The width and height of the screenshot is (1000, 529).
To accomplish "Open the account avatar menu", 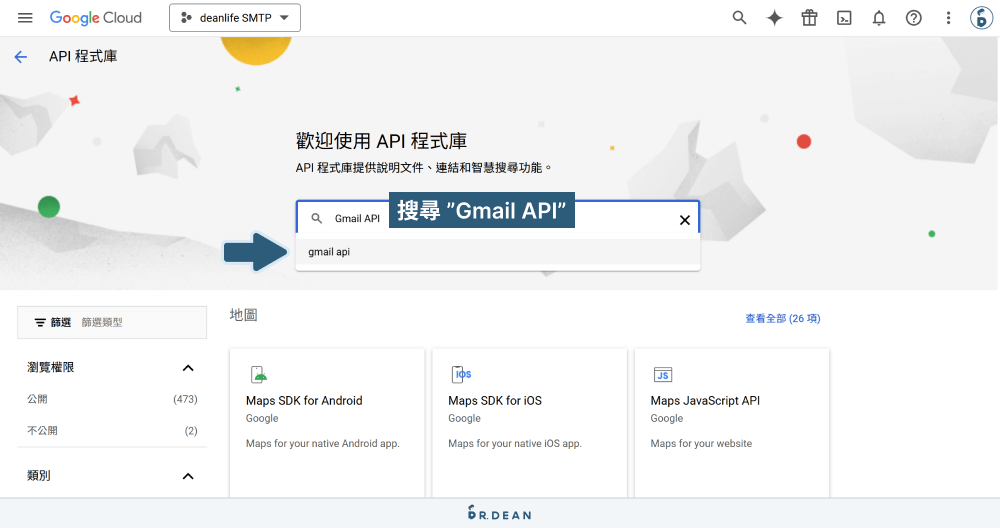I will pyautogui.click(x=981, y=18).
